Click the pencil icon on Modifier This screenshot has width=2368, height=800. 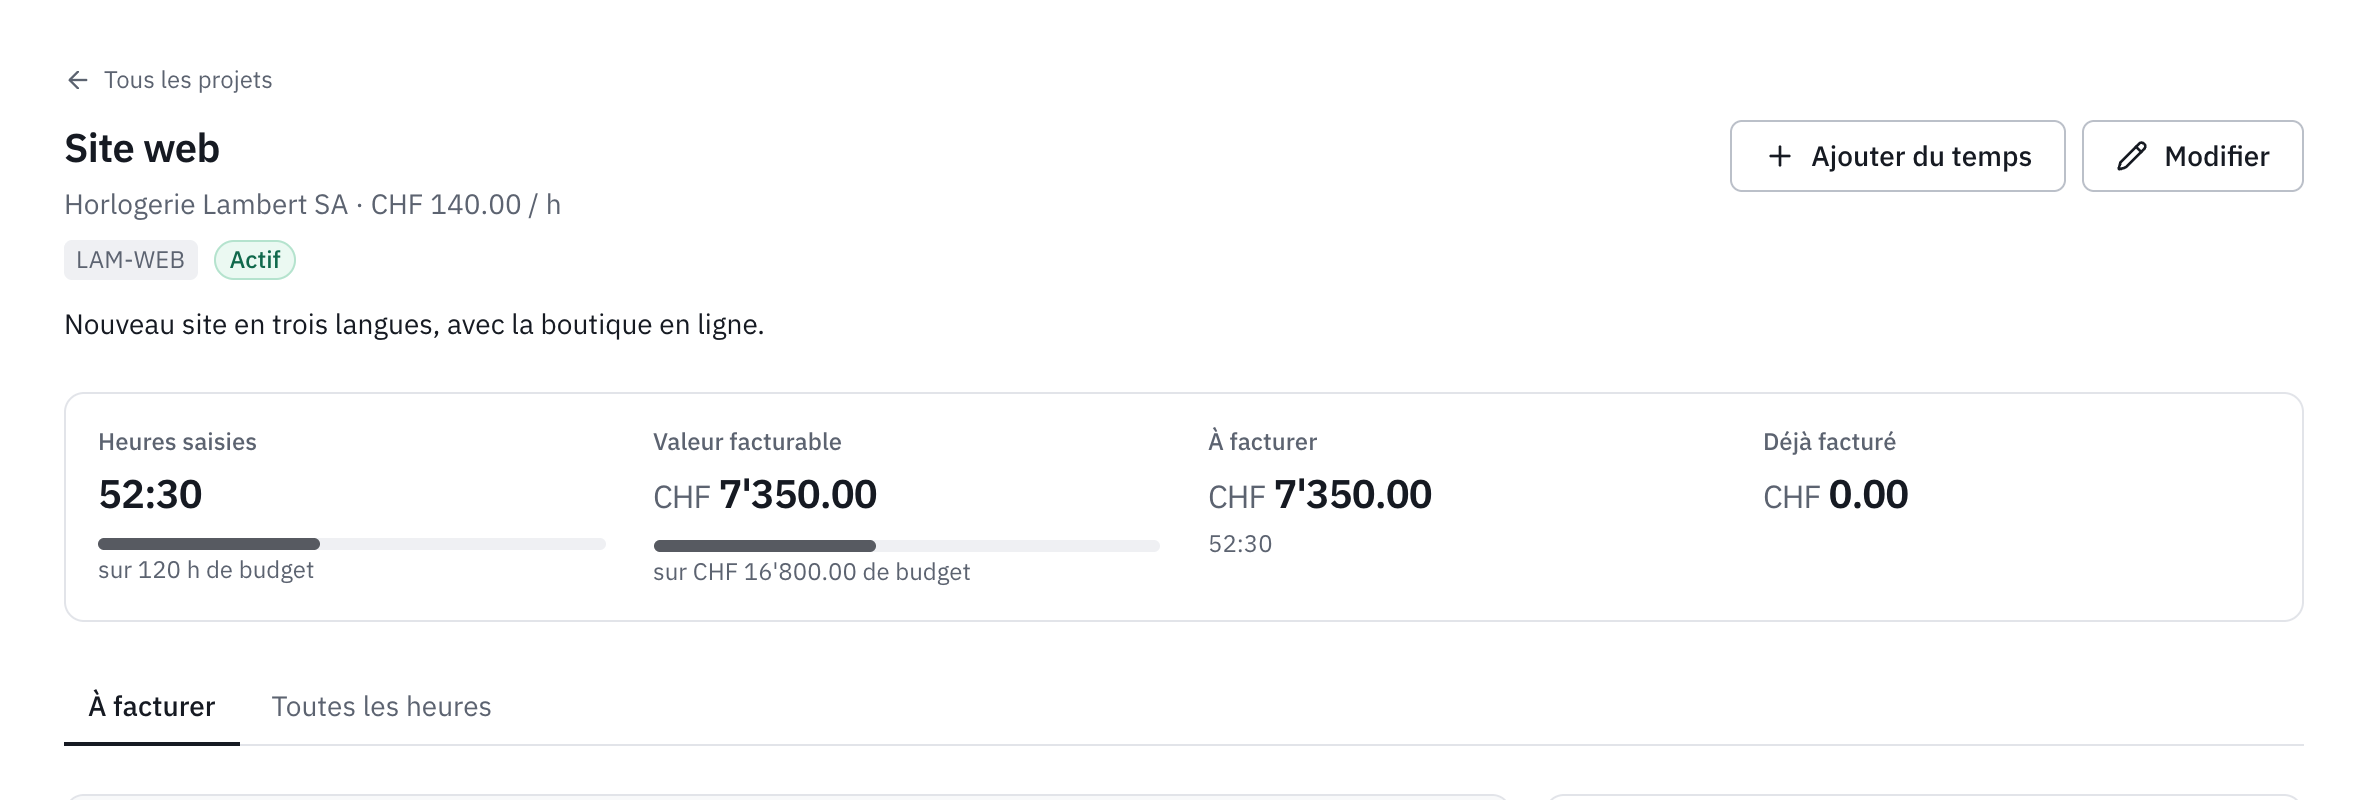pyautogui.click(x=2131, y=156)
